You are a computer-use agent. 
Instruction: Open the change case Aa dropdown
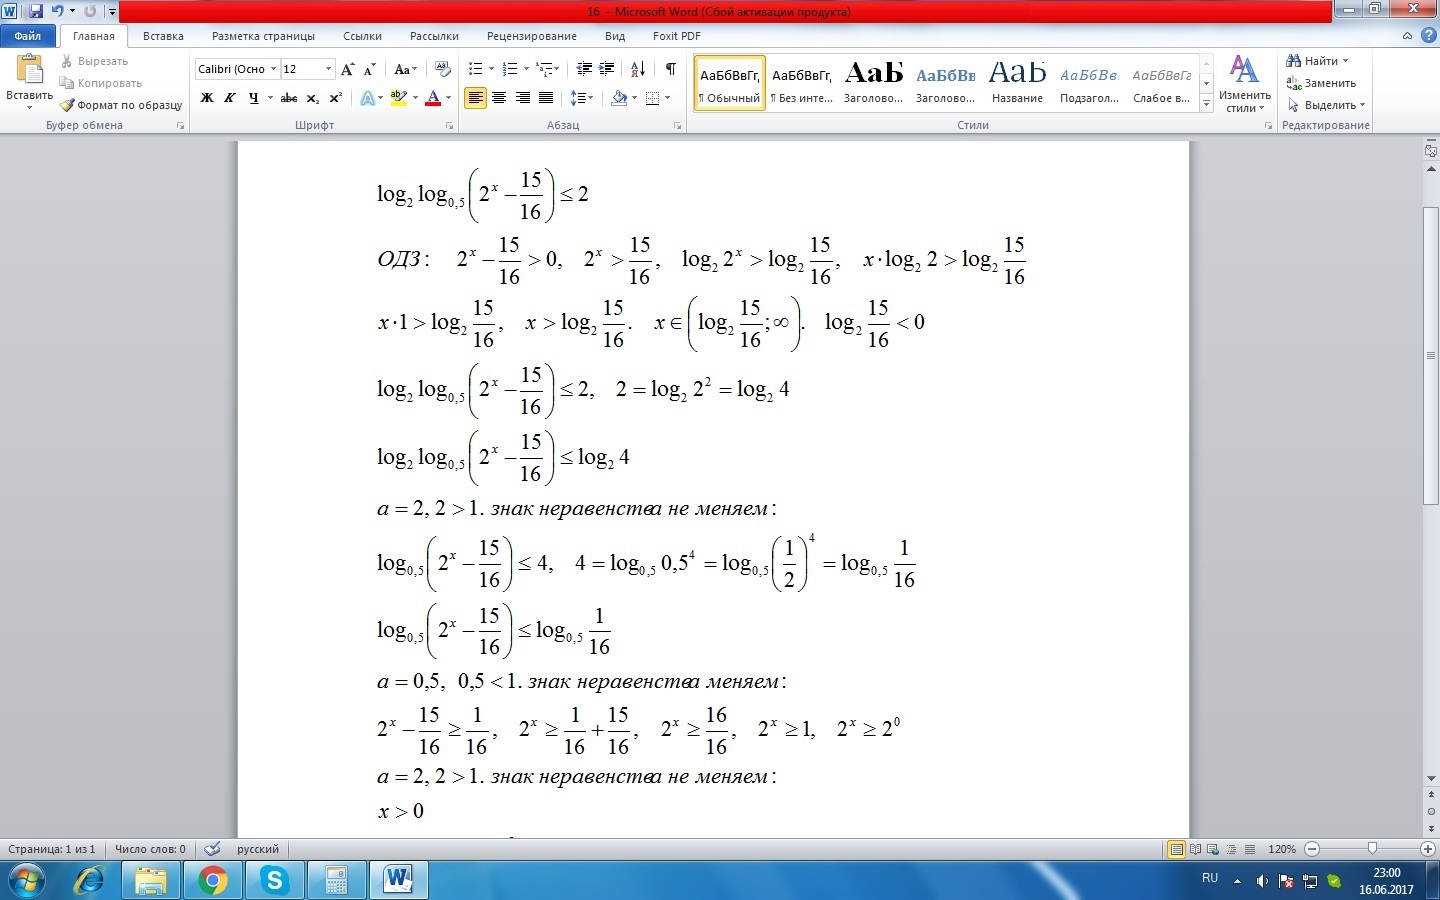(x=405, y=69)
